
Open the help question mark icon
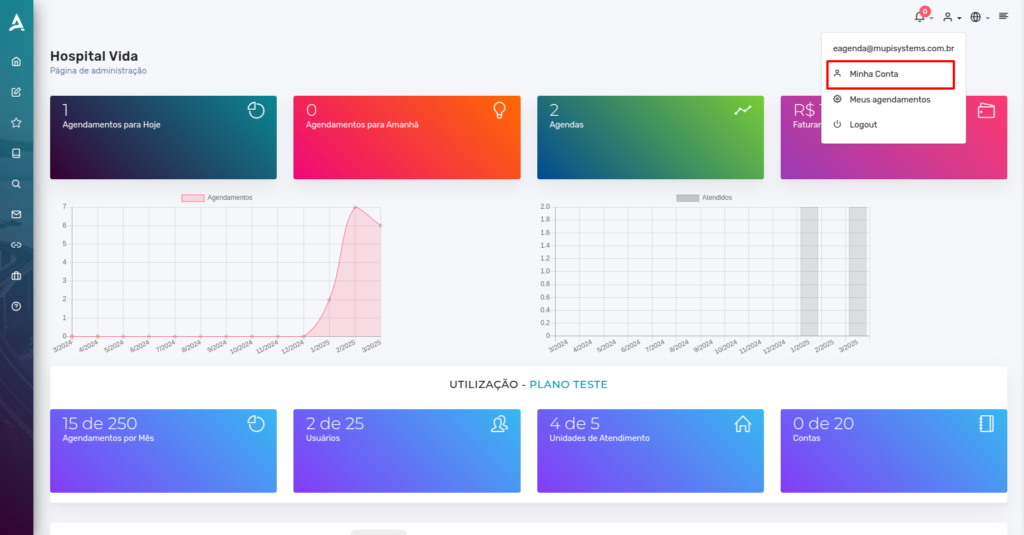(x=16, y=306)
